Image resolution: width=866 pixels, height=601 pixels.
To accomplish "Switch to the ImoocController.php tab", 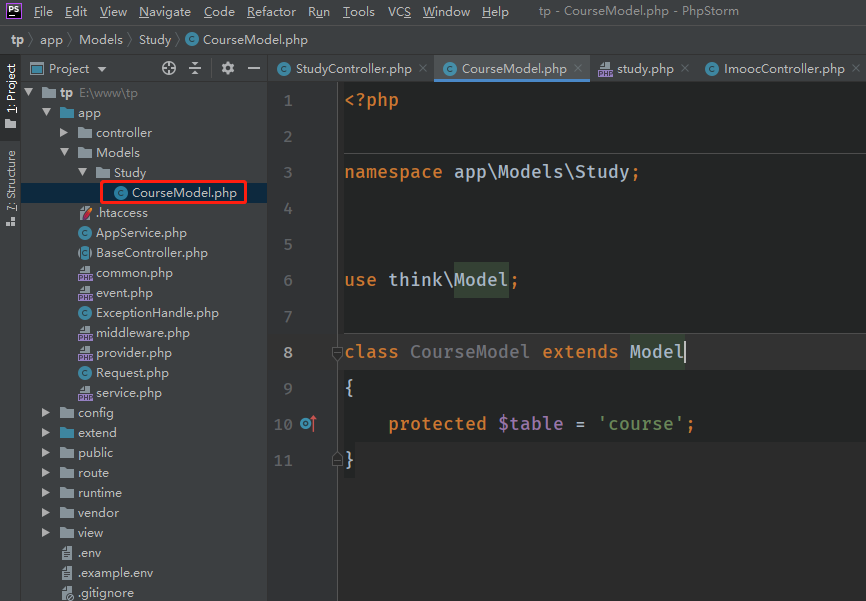I will point(782,68).
